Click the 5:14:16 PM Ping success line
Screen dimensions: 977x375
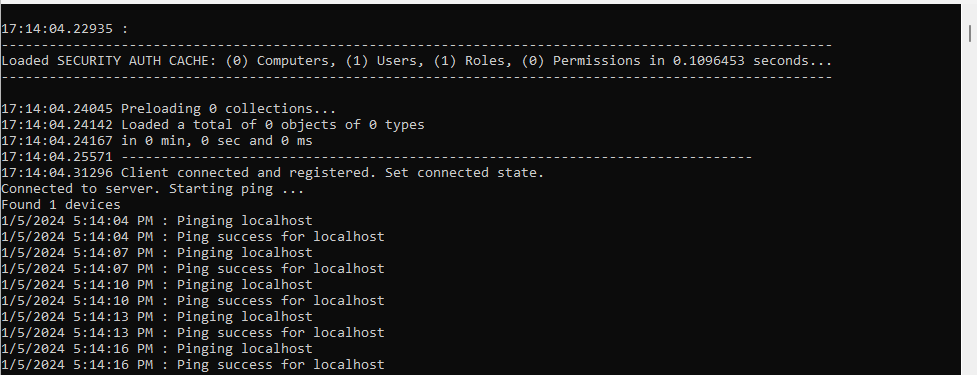click(x=193, y=364)
